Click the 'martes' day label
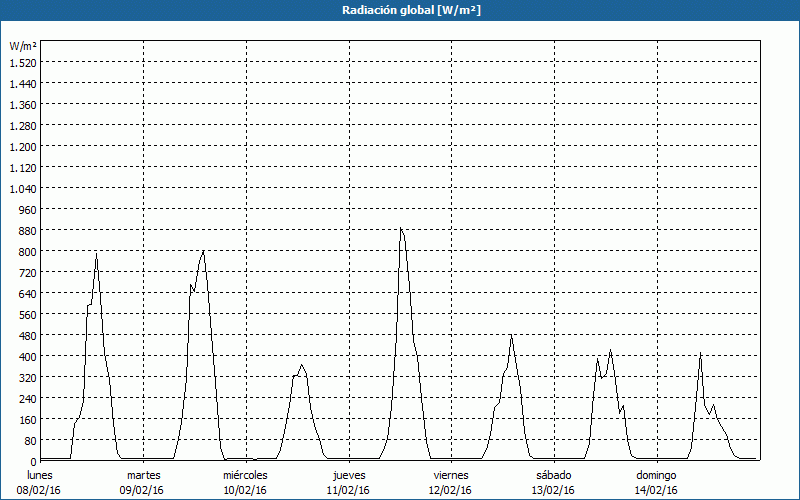The height and width of the screenshot is (500, 800). [x=143, y=475]
